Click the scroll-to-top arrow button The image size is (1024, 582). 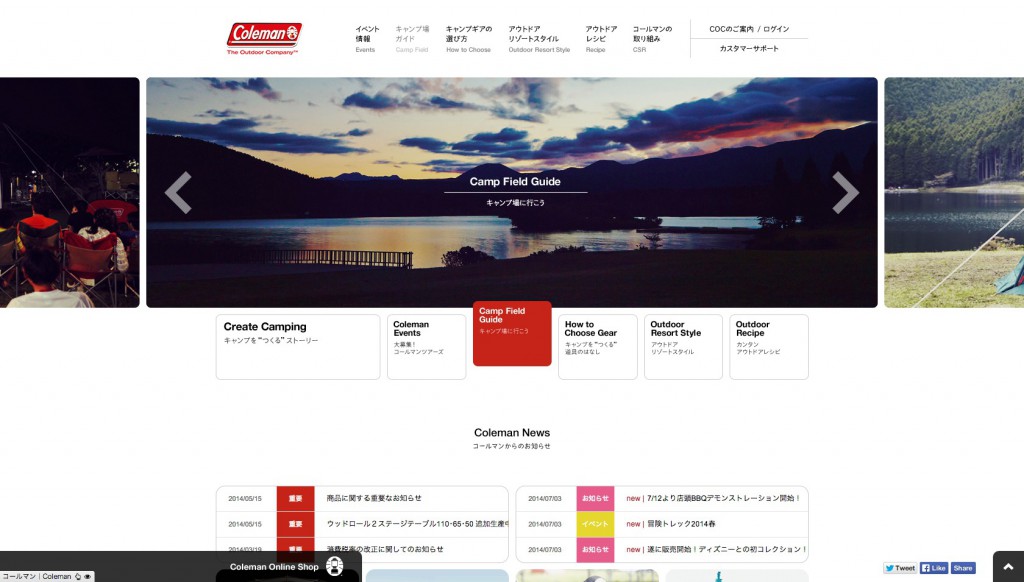1008,566
